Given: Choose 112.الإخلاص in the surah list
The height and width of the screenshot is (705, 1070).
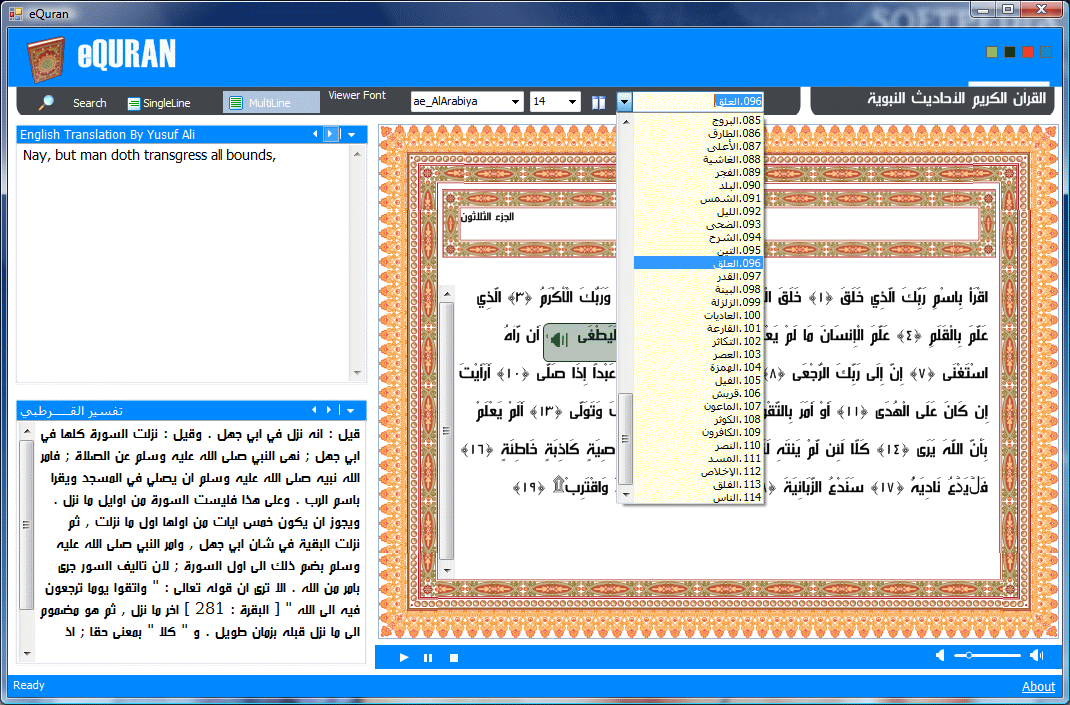Looking at the screenshot, I should (698, 470).
